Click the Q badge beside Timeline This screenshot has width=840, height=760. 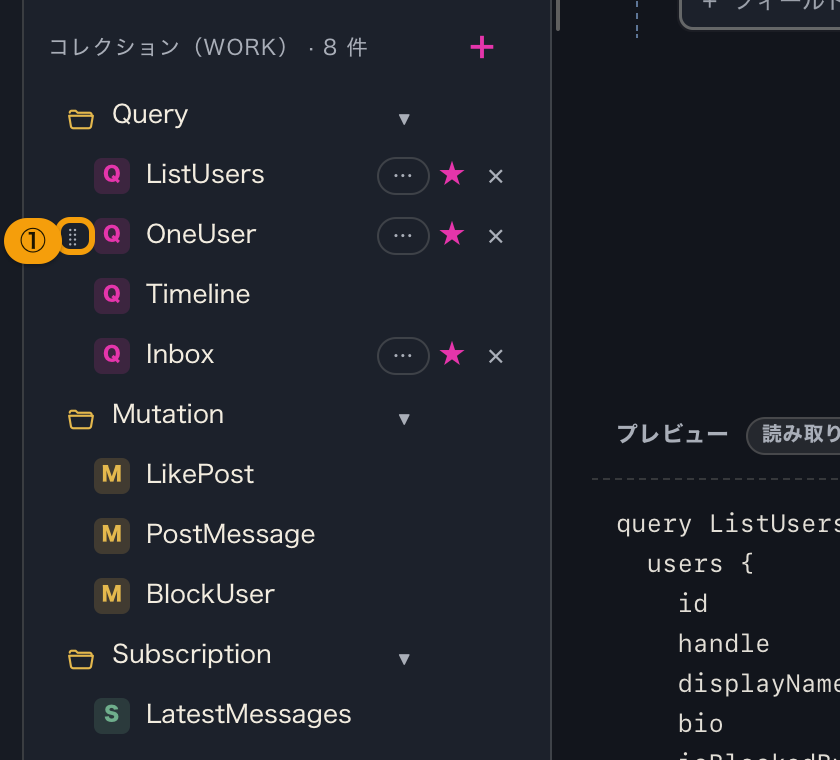tap(112, 296)
